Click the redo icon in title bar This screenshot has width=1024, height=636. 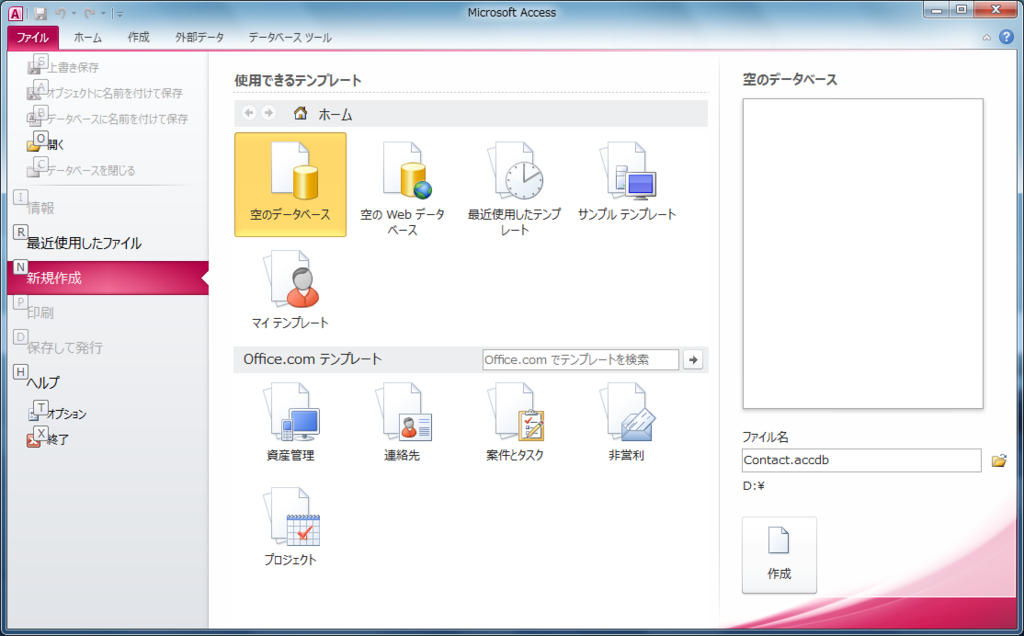click(89, 13)
